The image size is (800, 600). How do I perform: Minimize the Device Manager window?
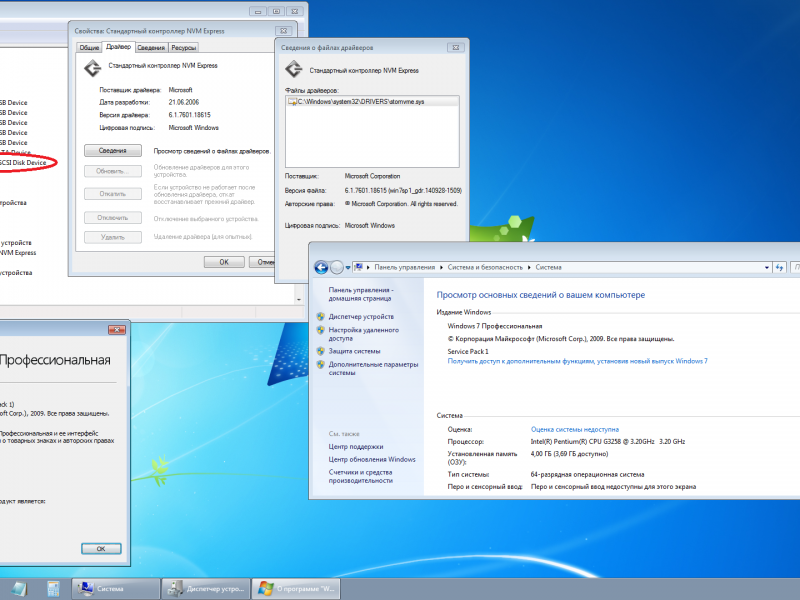(258, 11)
